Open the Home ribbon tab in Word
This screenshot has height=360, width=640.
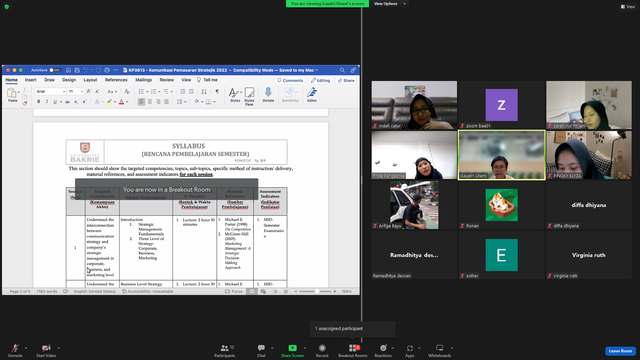point(11,80)
